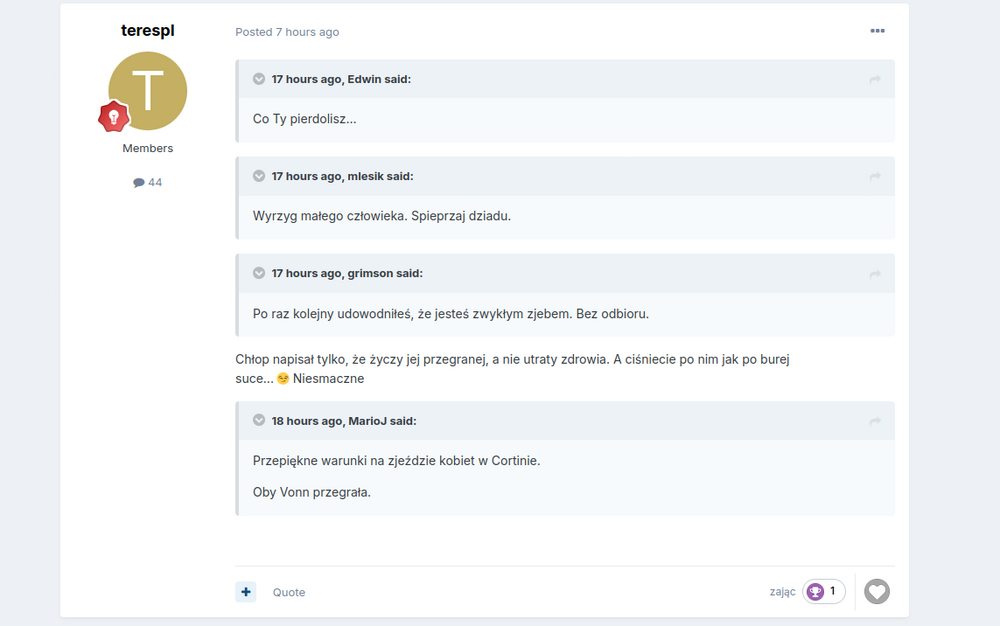
Task: Jump to mlesik's quoted post arrow
Action: point(875,176)
